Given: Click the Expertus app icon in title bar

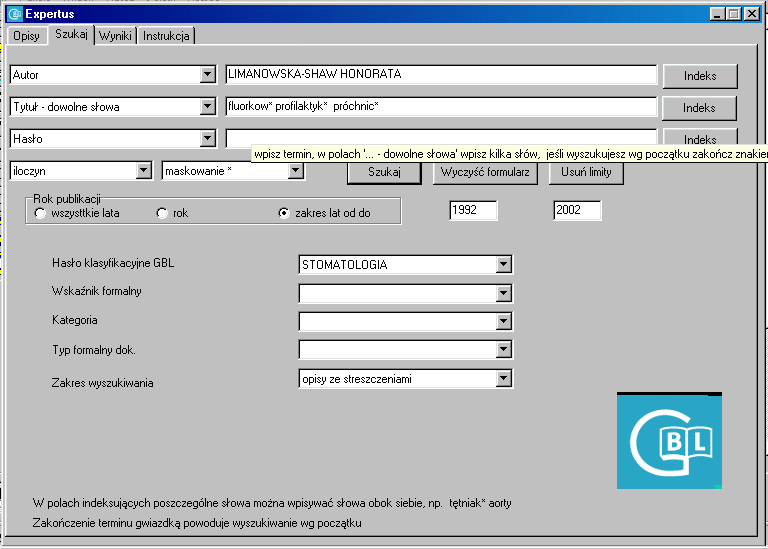Looking at the screenshot, I should tap(14, 14).
